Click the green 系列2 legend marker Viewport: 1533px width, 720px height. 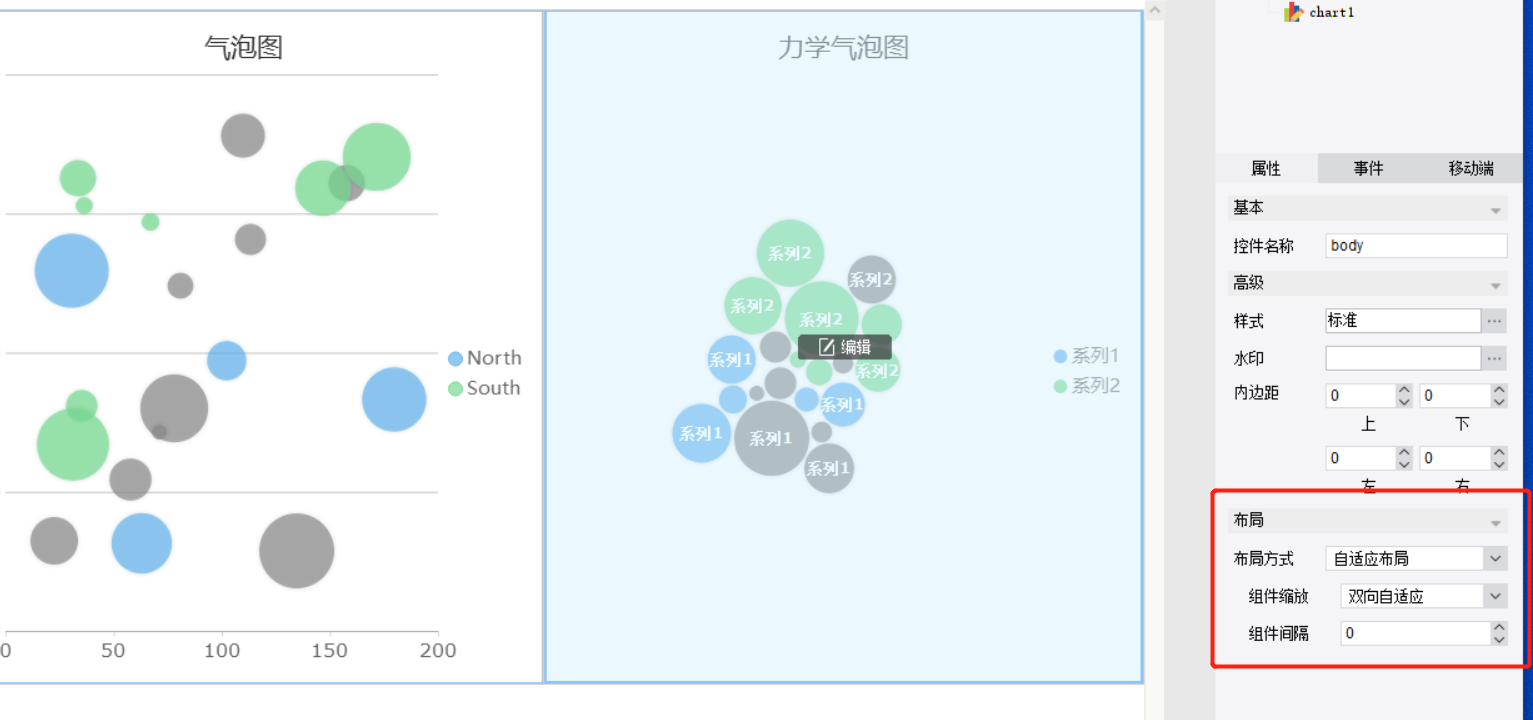pos(1060,386)
